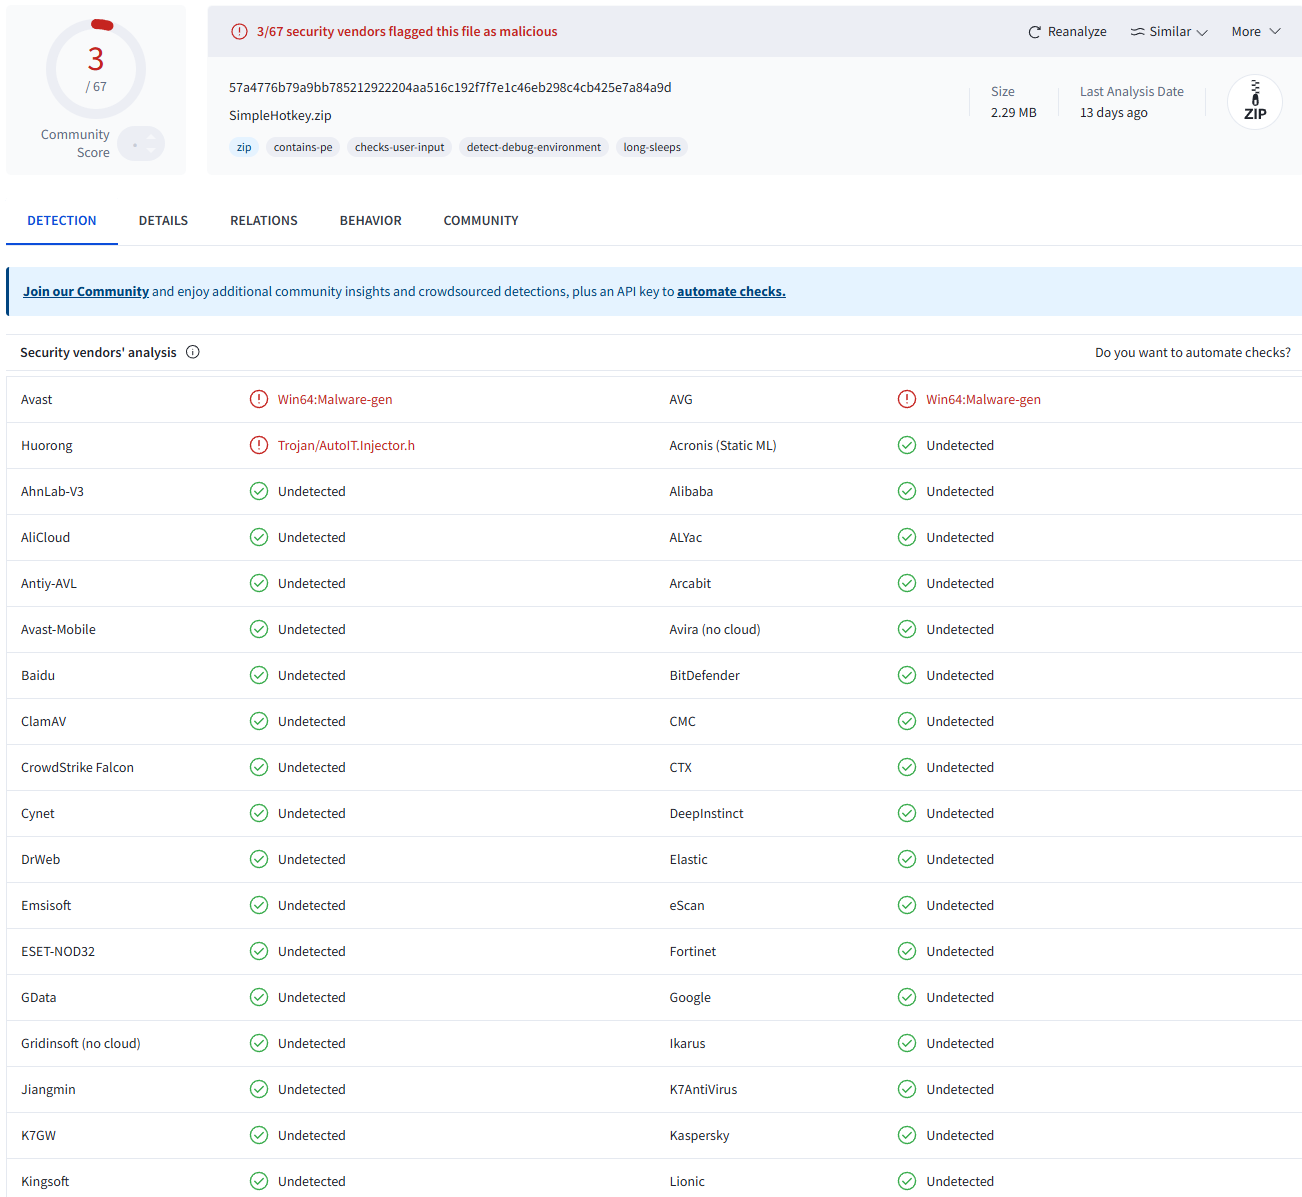Screen dimensions: 1302x1197
Task: Click the Kingsoft vendor name
Action: [45, 1181]
